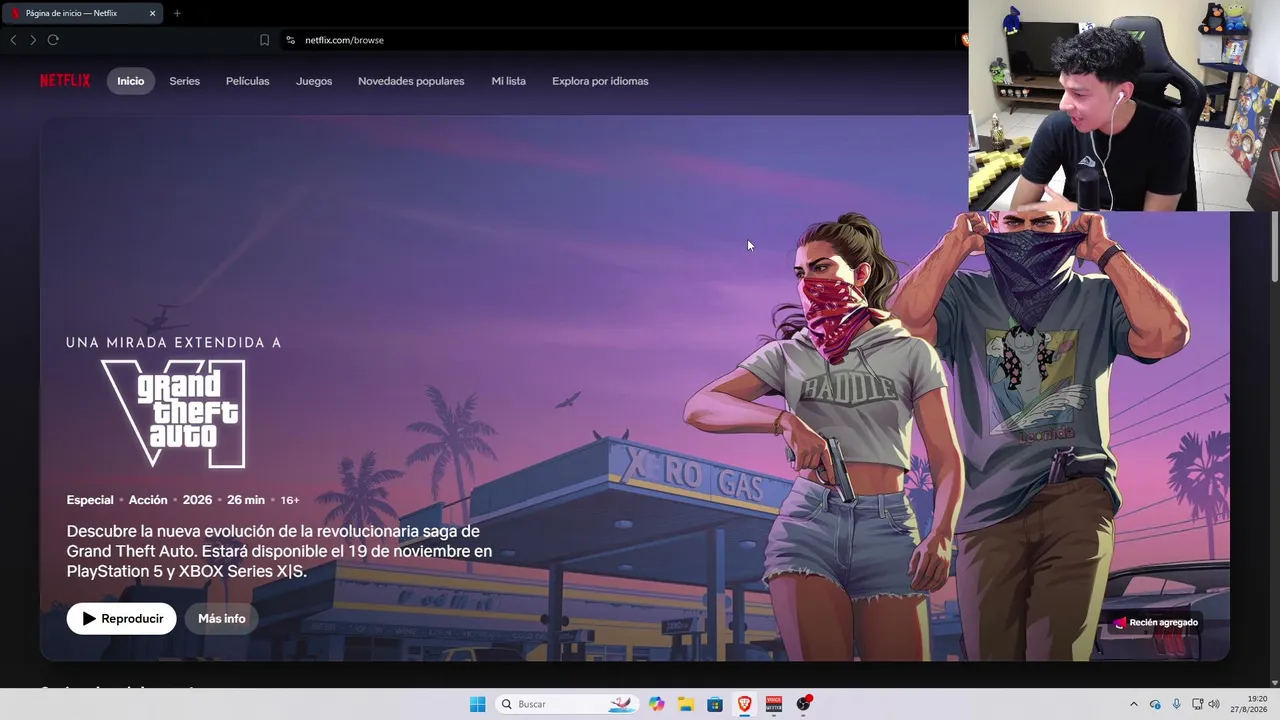Navigate to Juegos
The width and height of the screenshot is (1280, 720).
(x=314, y=81)
